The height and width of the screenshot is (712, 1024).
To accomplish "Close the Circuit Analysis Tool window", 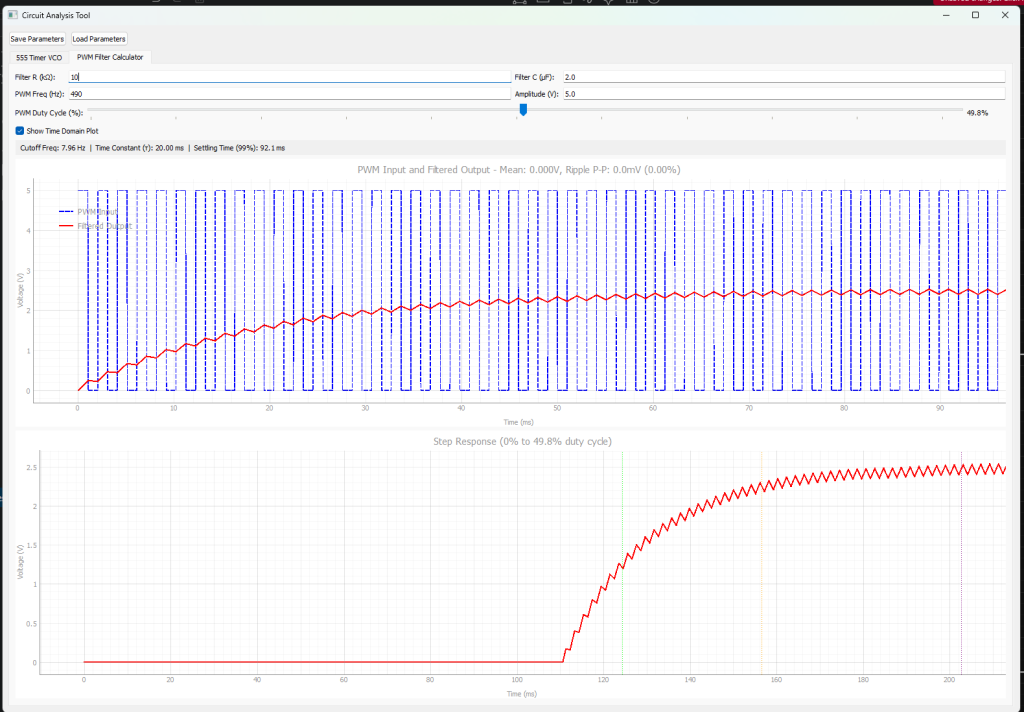I will [1004, 15].
